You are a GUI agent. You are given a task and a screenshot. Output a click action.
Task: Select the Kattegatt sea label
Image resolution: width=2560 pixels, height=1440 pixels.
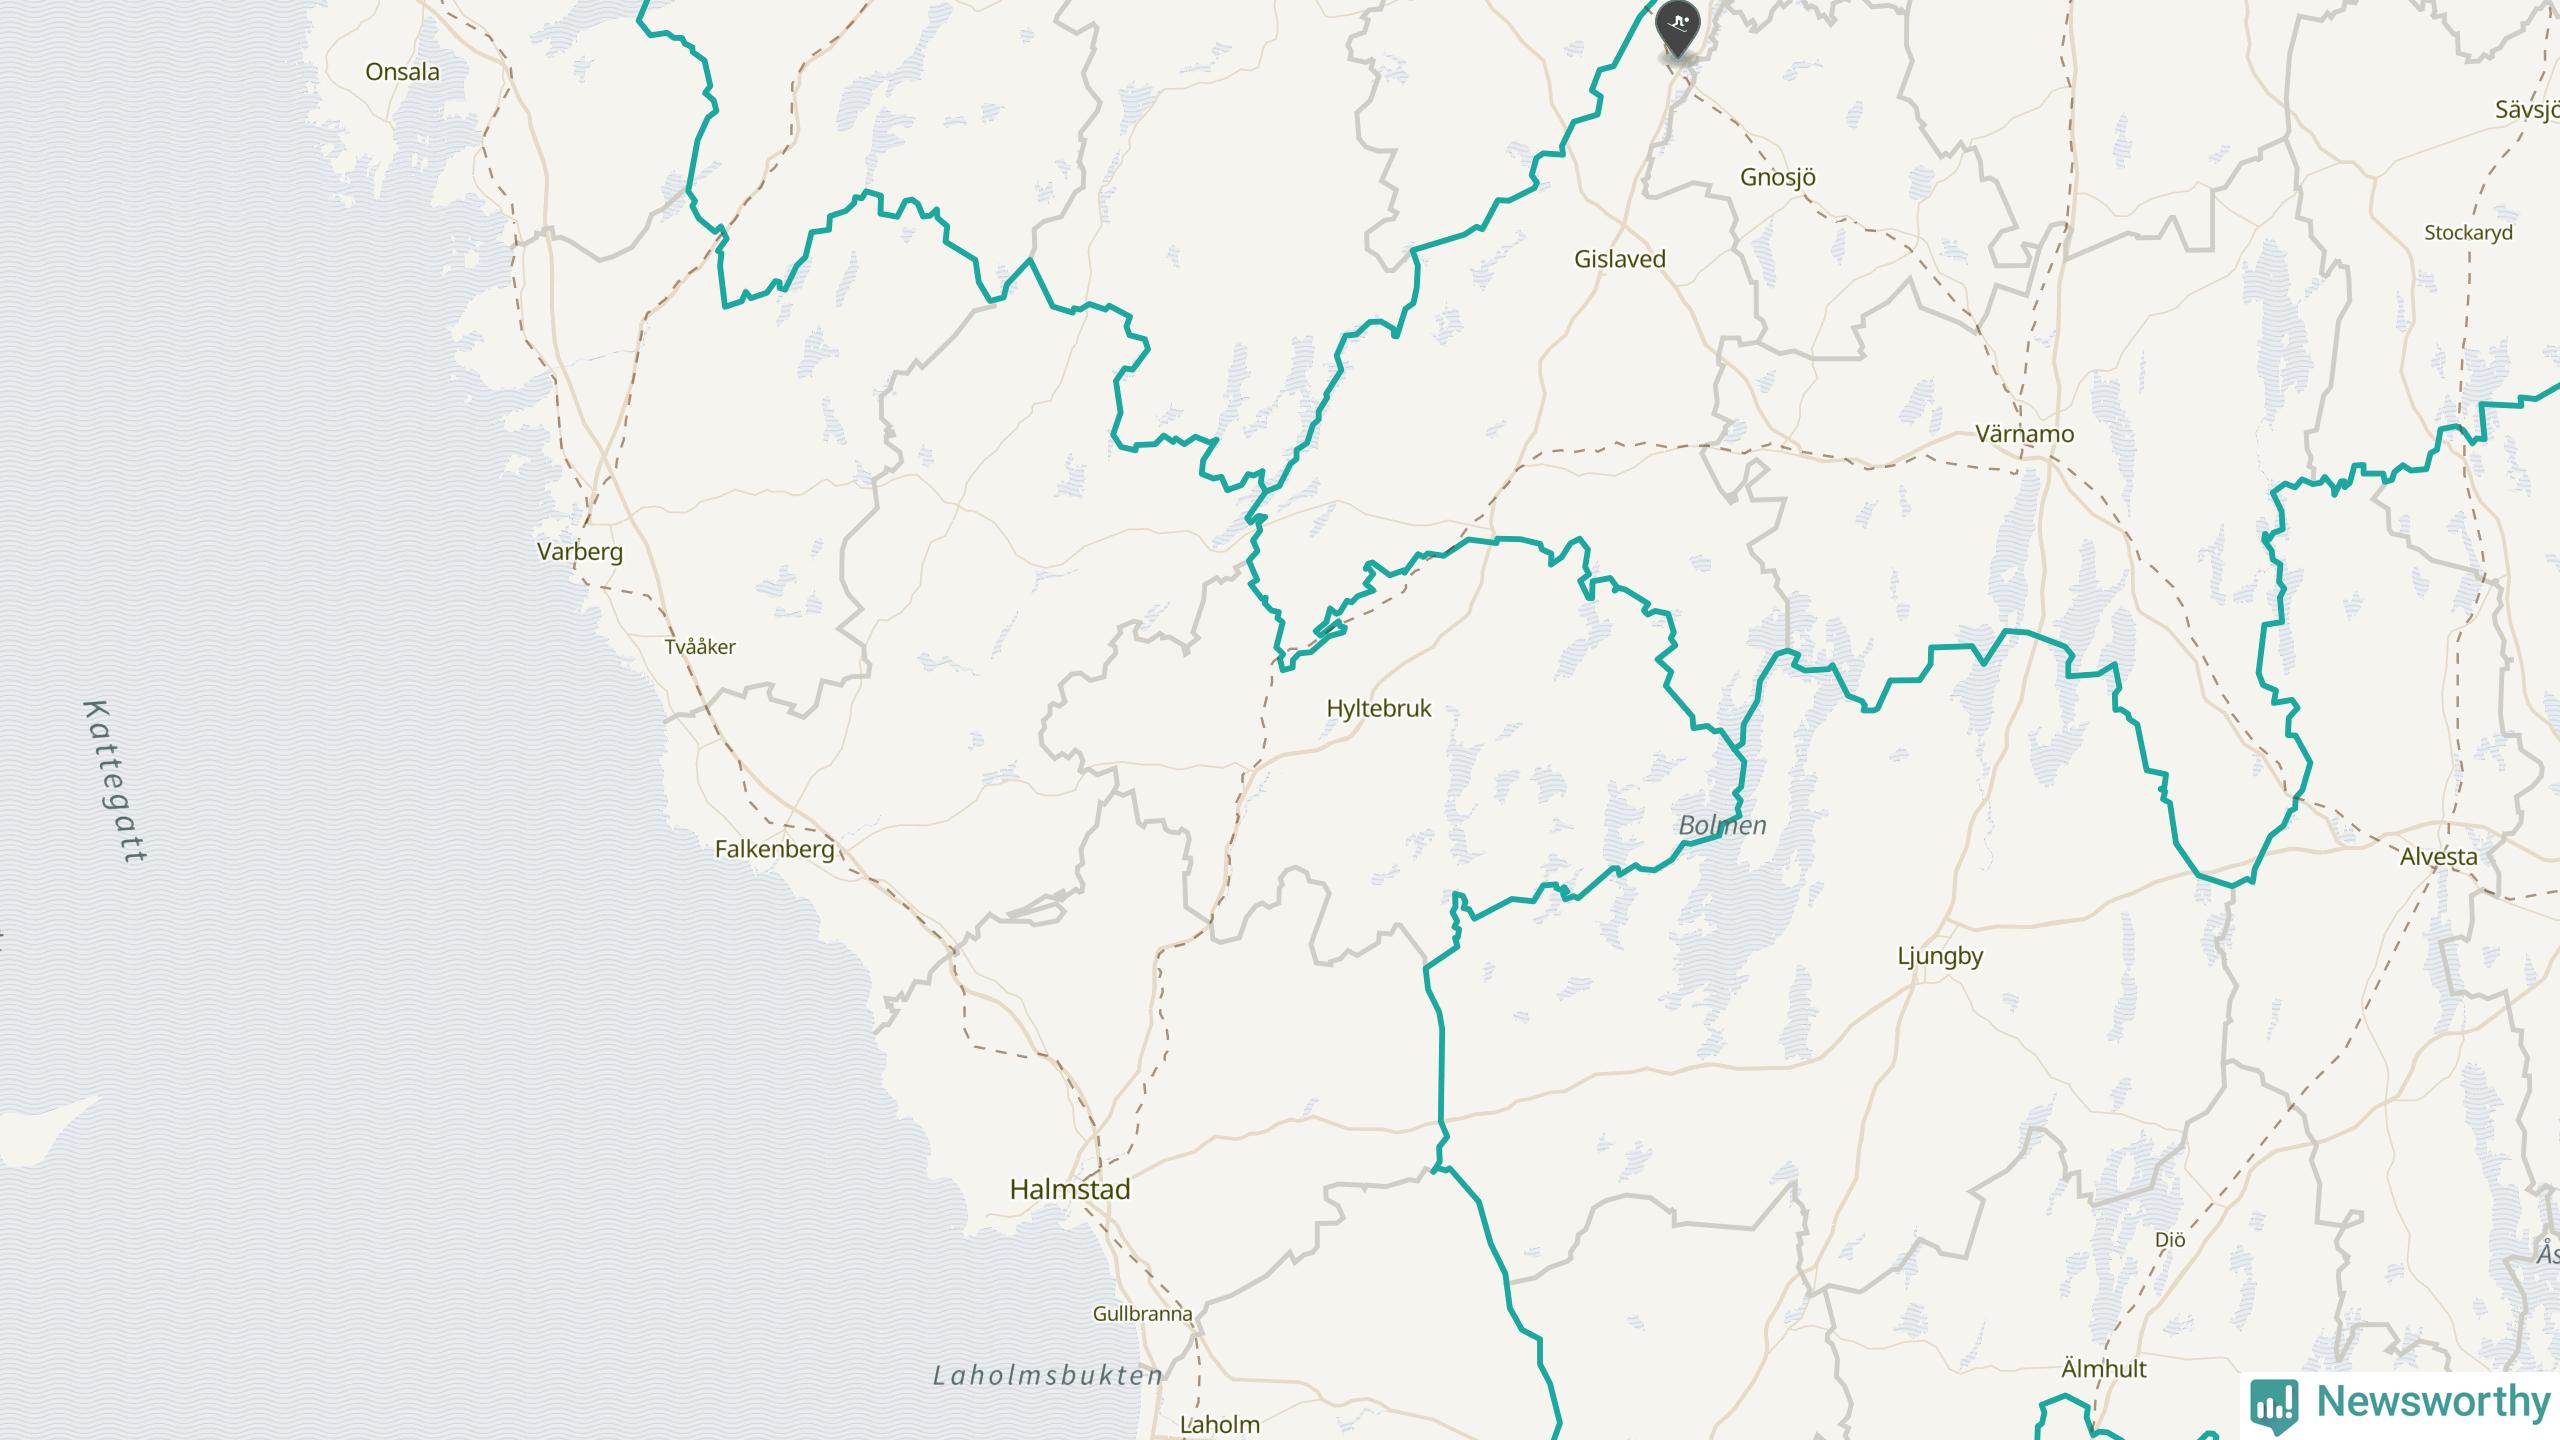(x=115, y=781)
